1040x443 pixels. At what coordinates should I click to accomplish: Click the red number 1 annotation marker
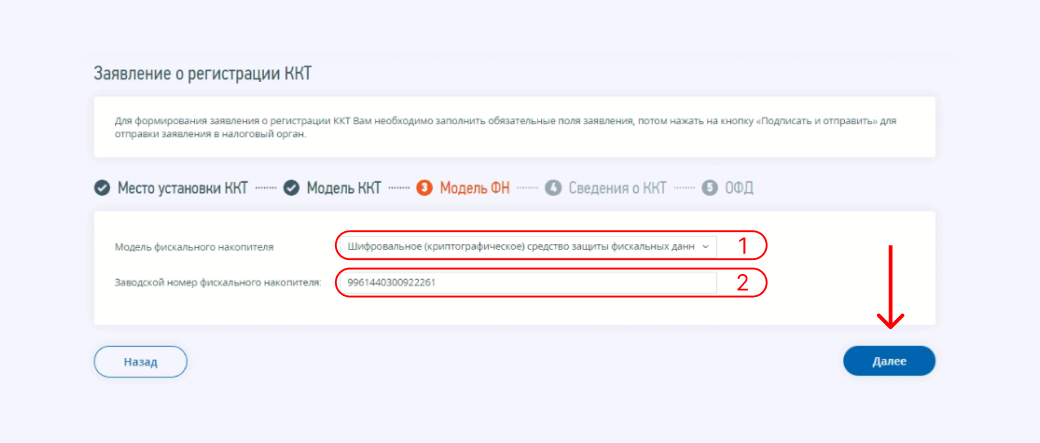(742, 245)
